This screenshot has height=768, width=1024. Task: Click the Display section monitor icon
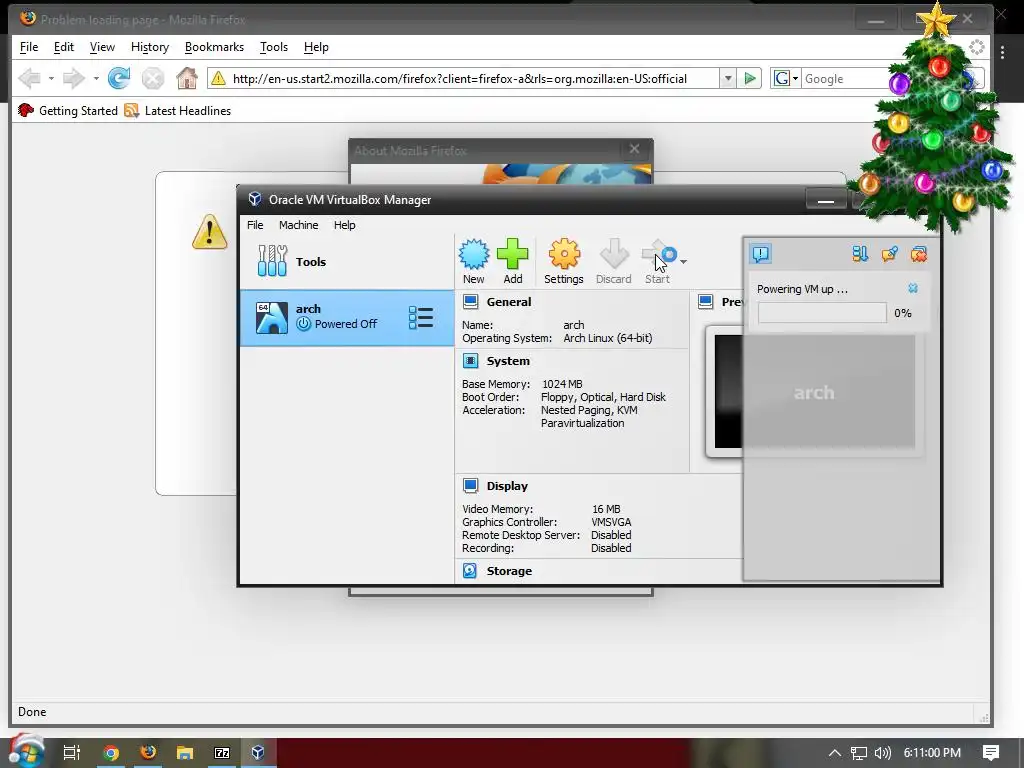click(x=470, y=486)
